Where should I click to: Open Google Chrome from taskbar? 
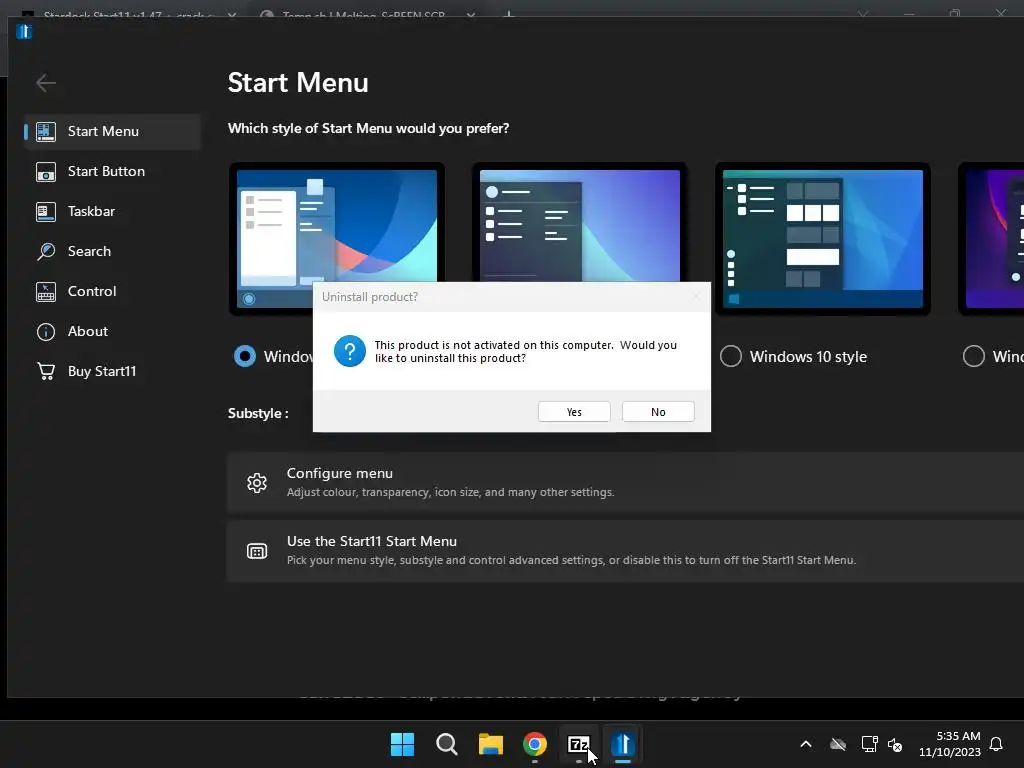click(x=535, y=744)
